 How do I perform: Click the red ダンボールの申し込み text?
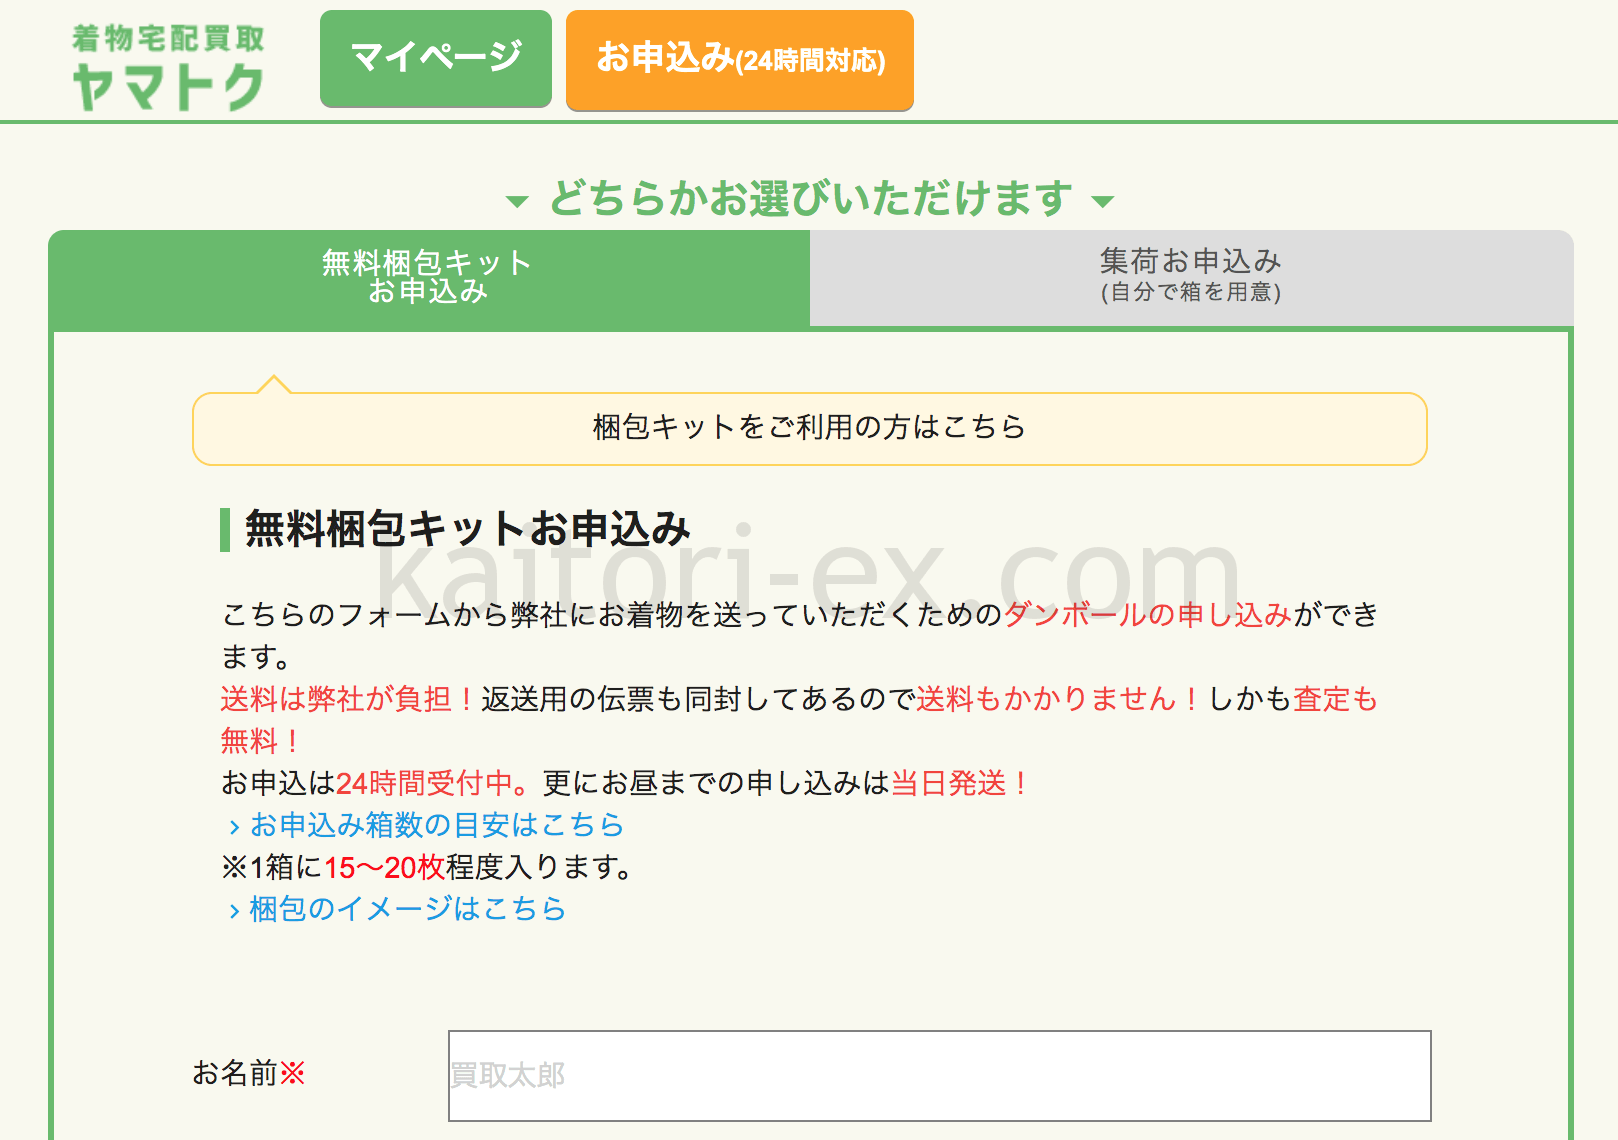(1148, 614)
